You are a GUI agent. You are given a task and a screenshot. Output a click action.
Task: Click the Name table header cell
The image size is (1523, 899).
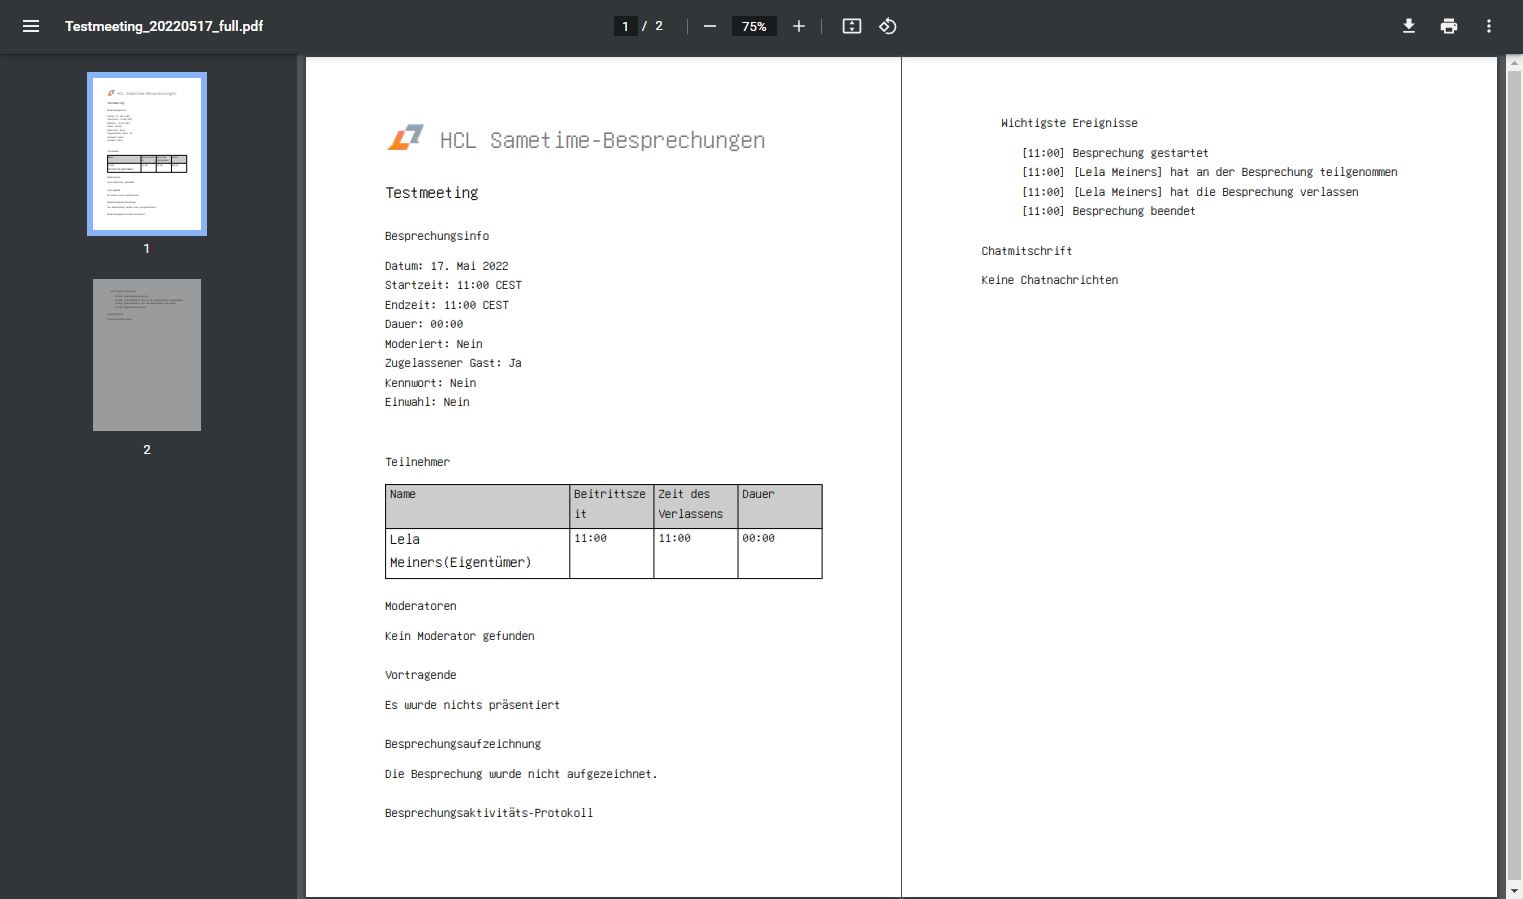click(478, 506)
